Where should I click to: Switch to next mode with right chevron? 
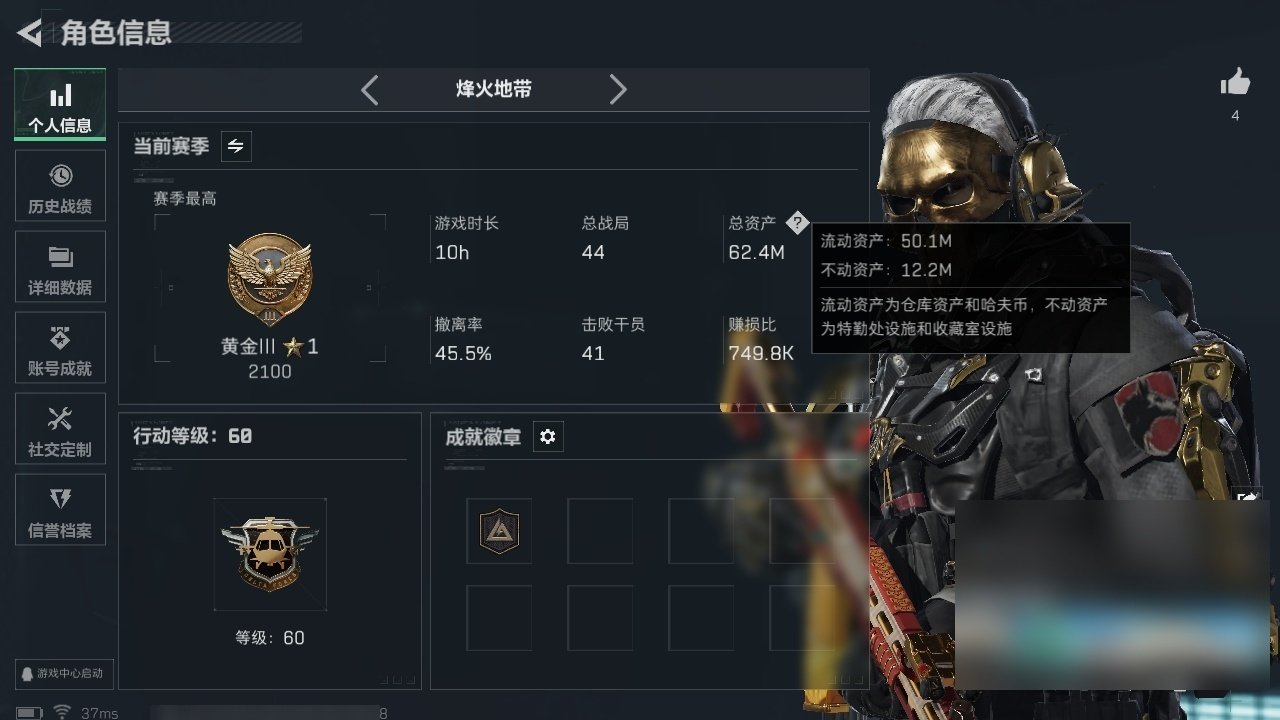pyautogui.click(x=618, y=90)
